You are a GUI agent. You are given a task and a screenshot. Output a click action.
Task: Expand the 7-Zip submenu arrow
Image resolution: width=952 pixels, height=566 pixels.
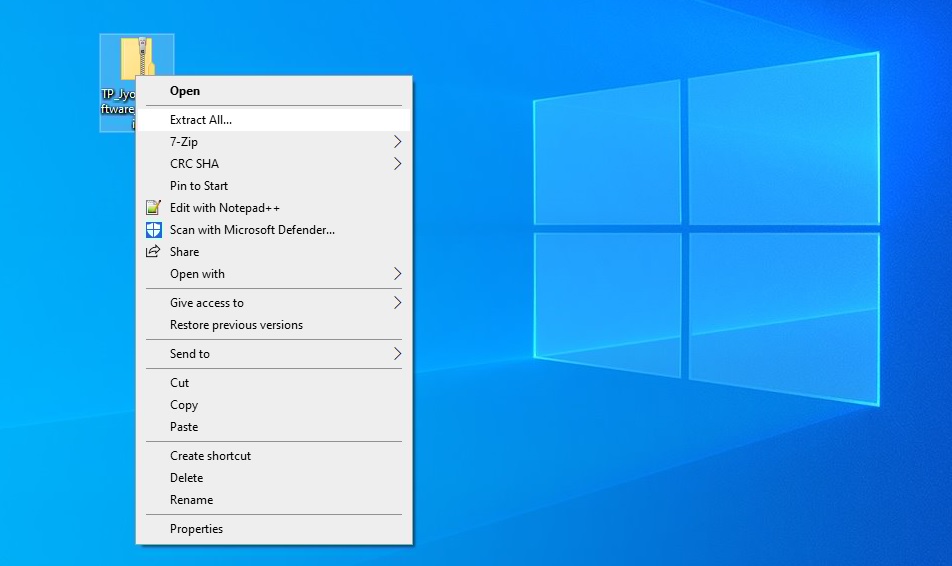(x=397, y=142)
